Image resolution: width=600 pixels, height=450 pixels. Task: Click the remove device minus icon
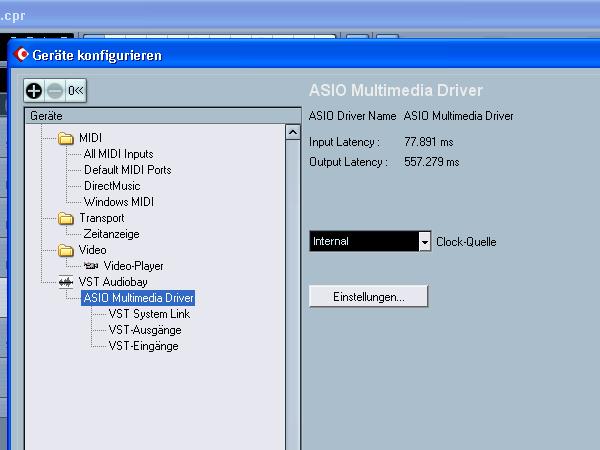click(55, 91)
